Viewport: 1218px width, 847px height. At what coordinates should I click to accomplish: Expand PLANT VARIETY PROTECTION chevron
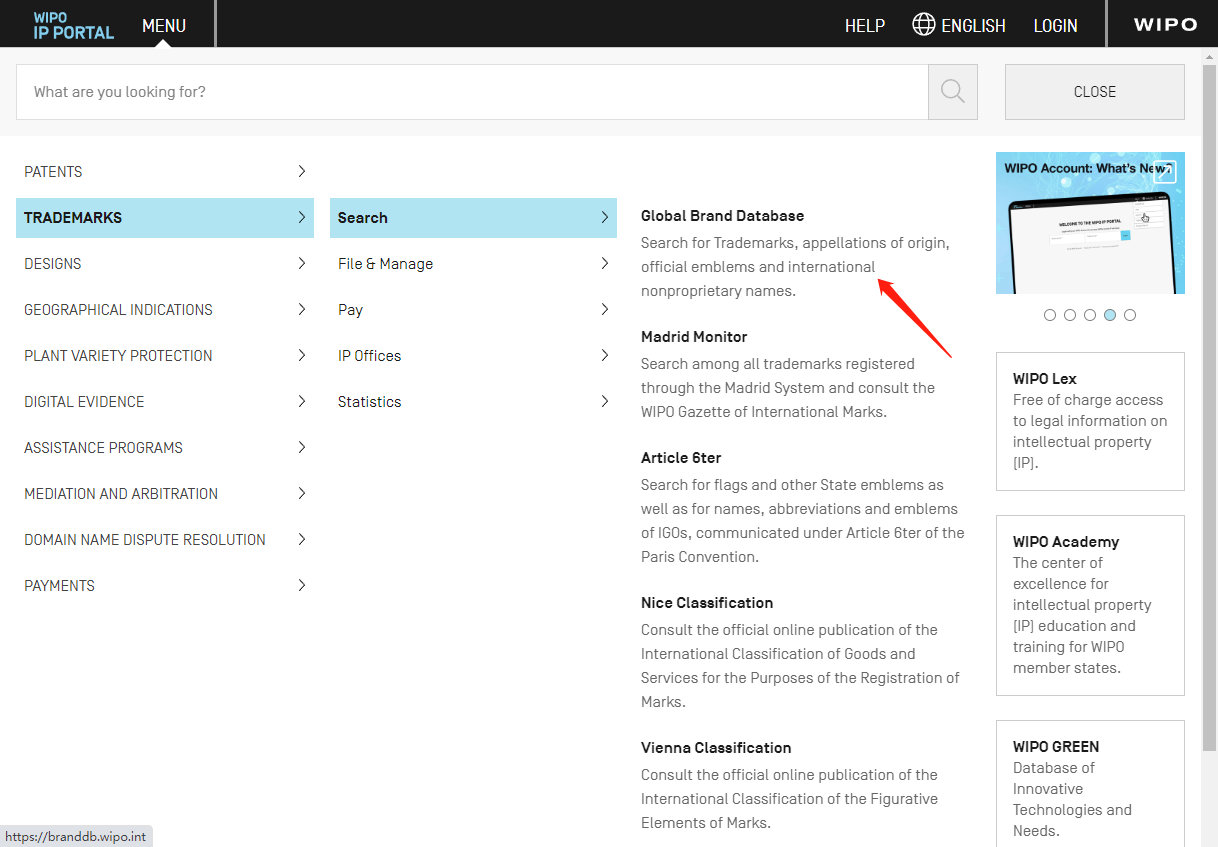[x=302, y=355]
